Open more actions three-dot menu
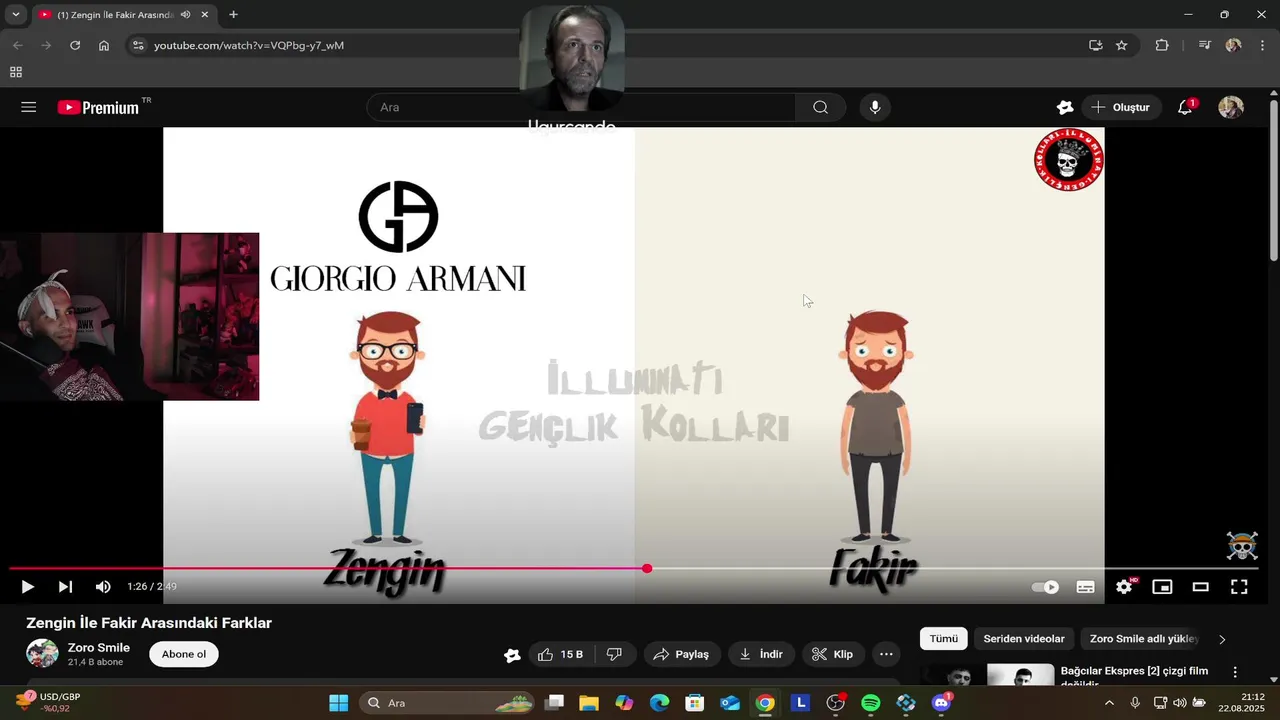 [886, 654]
